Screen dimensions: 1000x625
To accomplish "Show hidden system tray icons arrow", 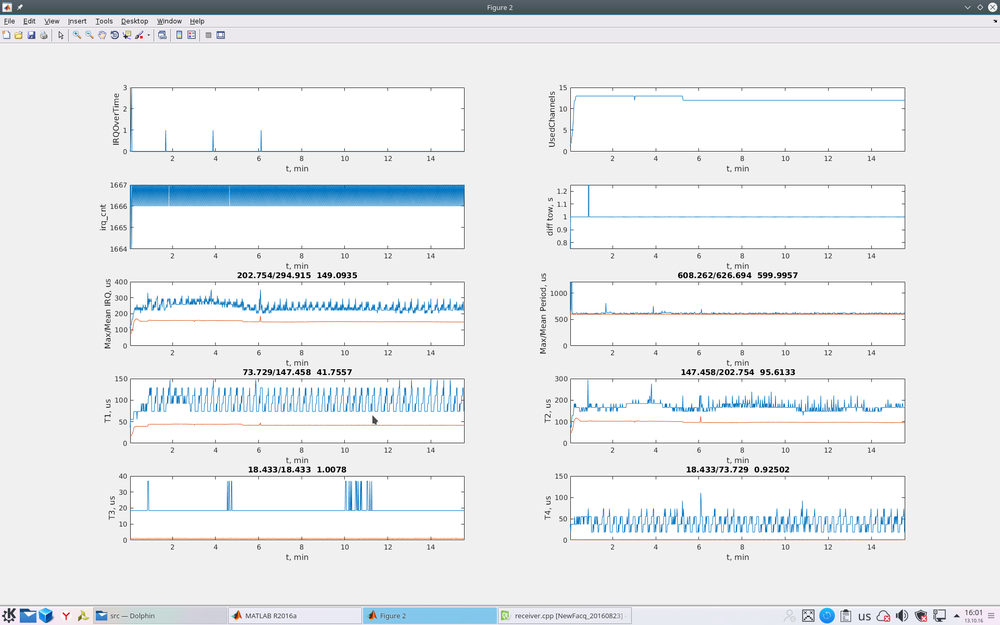I will tap(959, 616).
